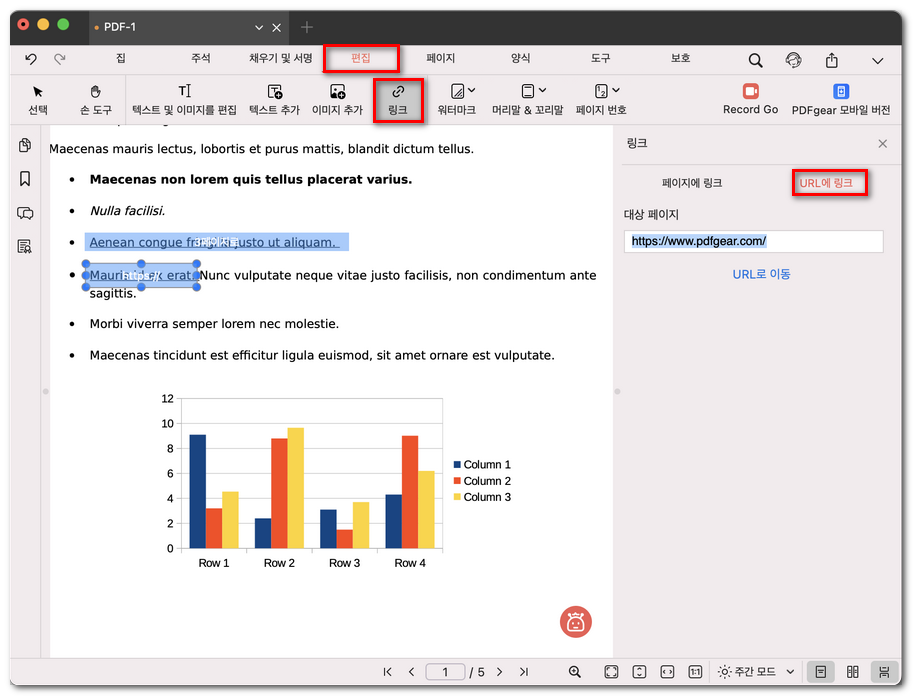This screenshot has height=696, width=913.
Task: Select the 손 도구 hand tool
Action: click(x=96, y=99)
